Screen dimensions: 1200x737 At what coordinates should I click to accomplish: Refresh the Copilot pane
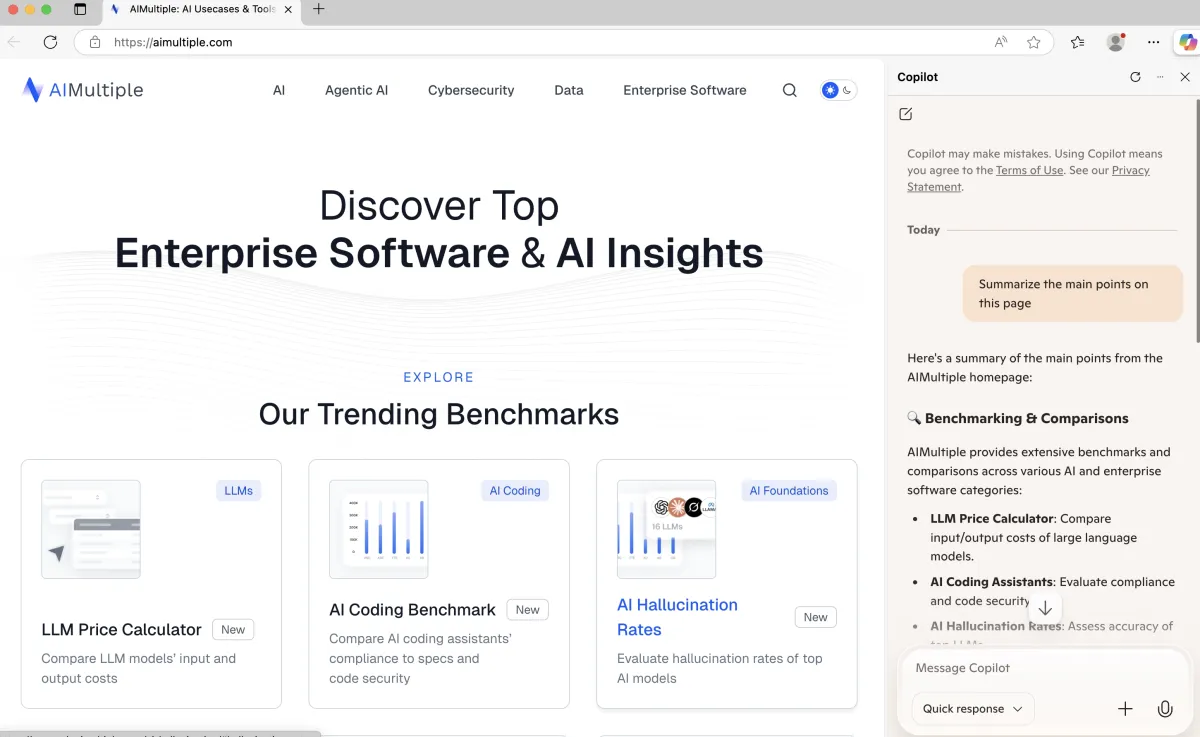pos(1135,77)
